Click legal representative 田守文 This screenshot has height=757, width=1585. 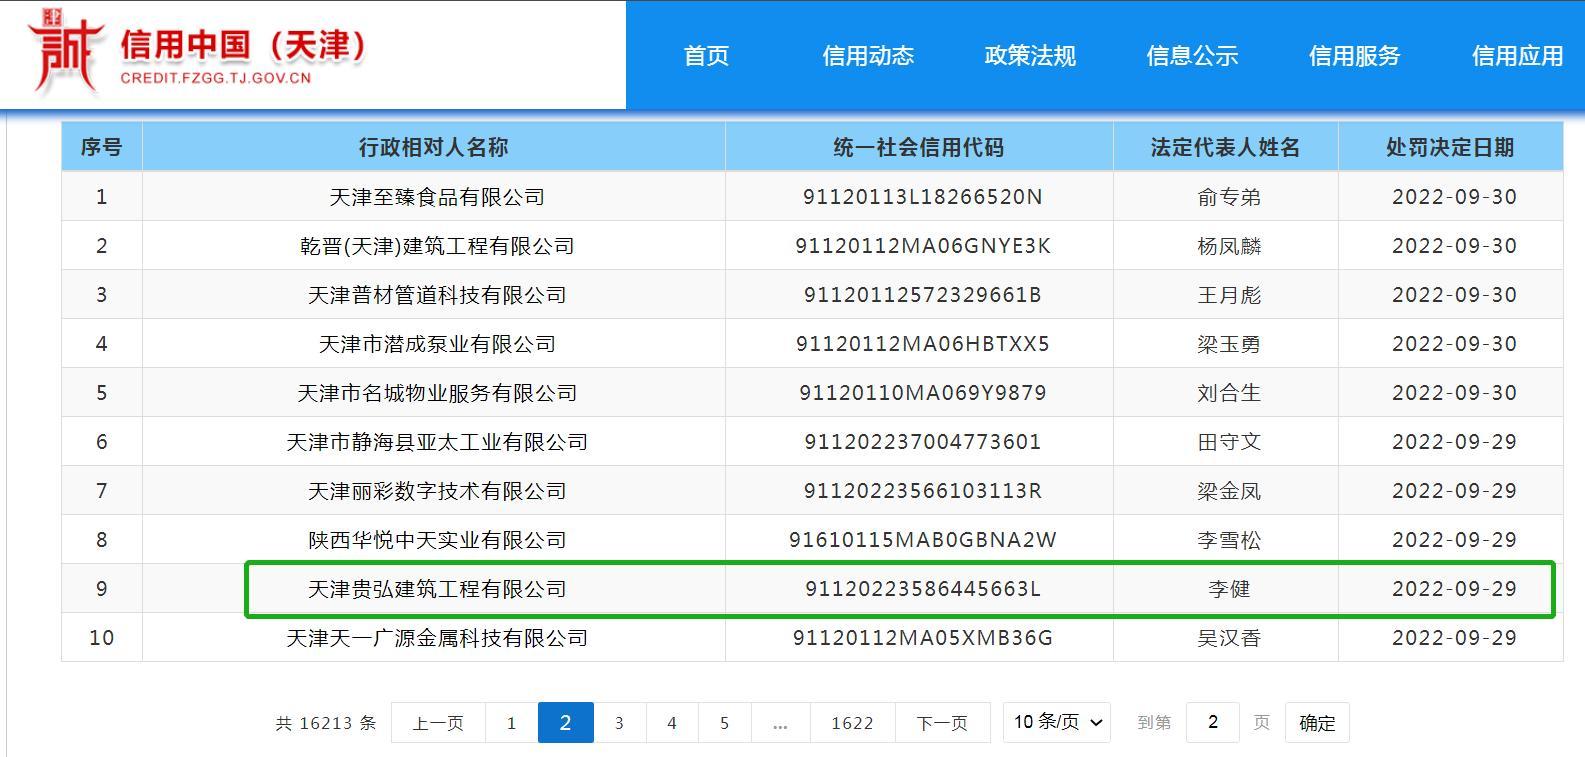pyautogui.click(x=1229, y=442)
